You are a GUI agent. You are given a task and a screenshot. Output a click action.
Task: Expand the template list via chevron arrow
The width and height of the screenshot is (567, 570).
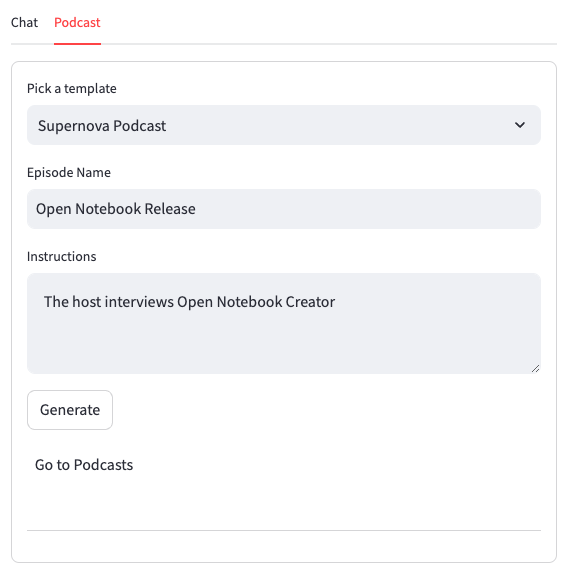coord(520,125)
